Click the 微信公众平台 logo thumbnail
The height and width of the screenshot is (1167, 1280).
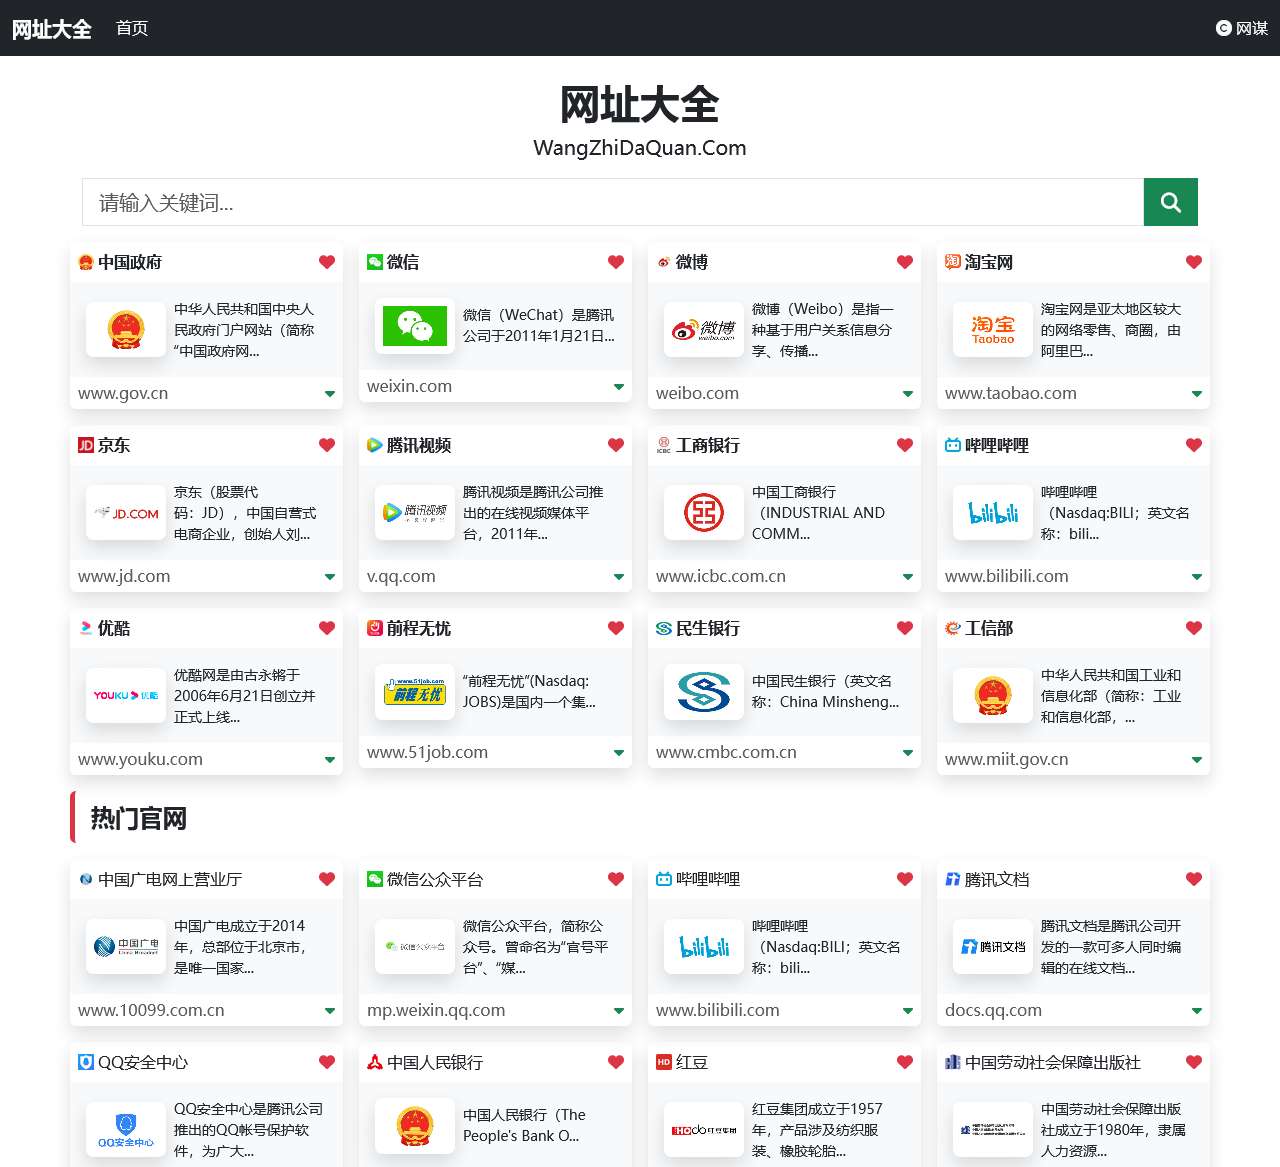[415, 947]
